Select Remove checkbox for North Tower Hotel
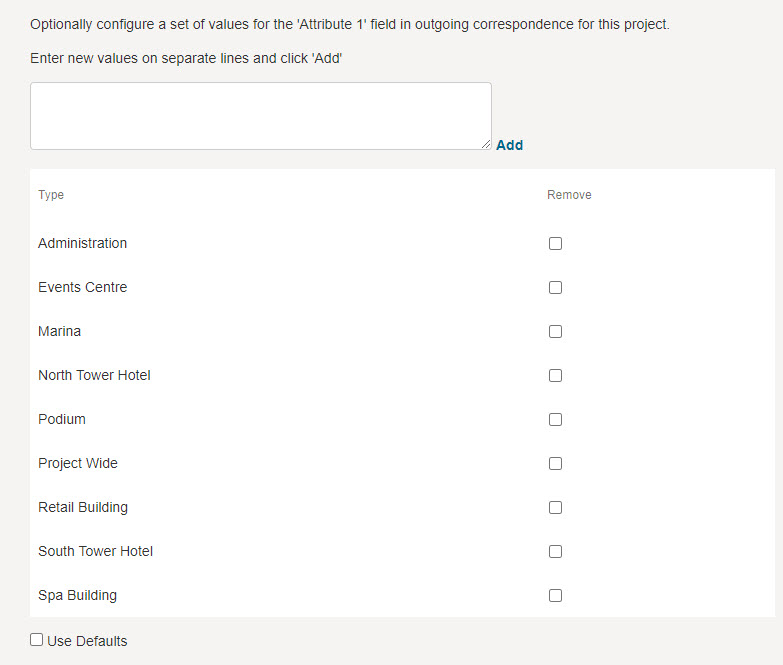 (x=555, y=375)
